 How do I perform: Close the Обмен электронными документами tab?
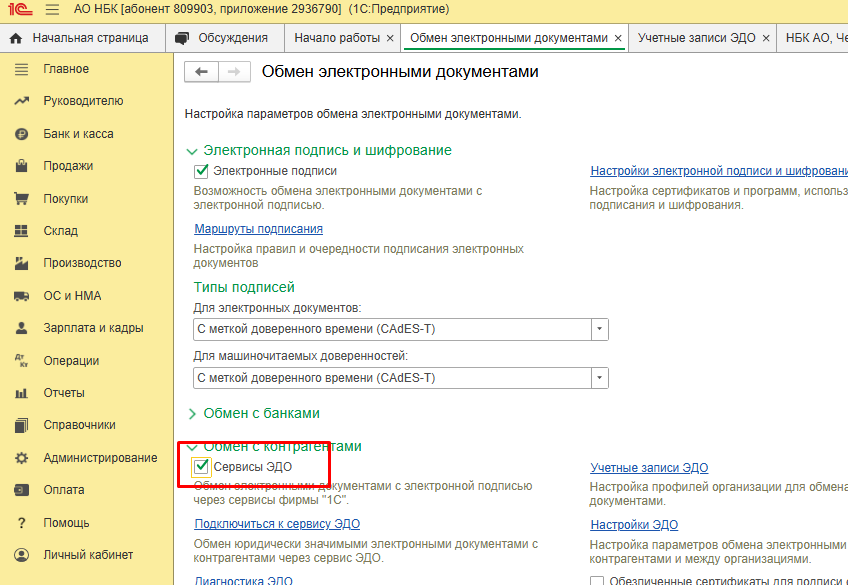[618, 38]
